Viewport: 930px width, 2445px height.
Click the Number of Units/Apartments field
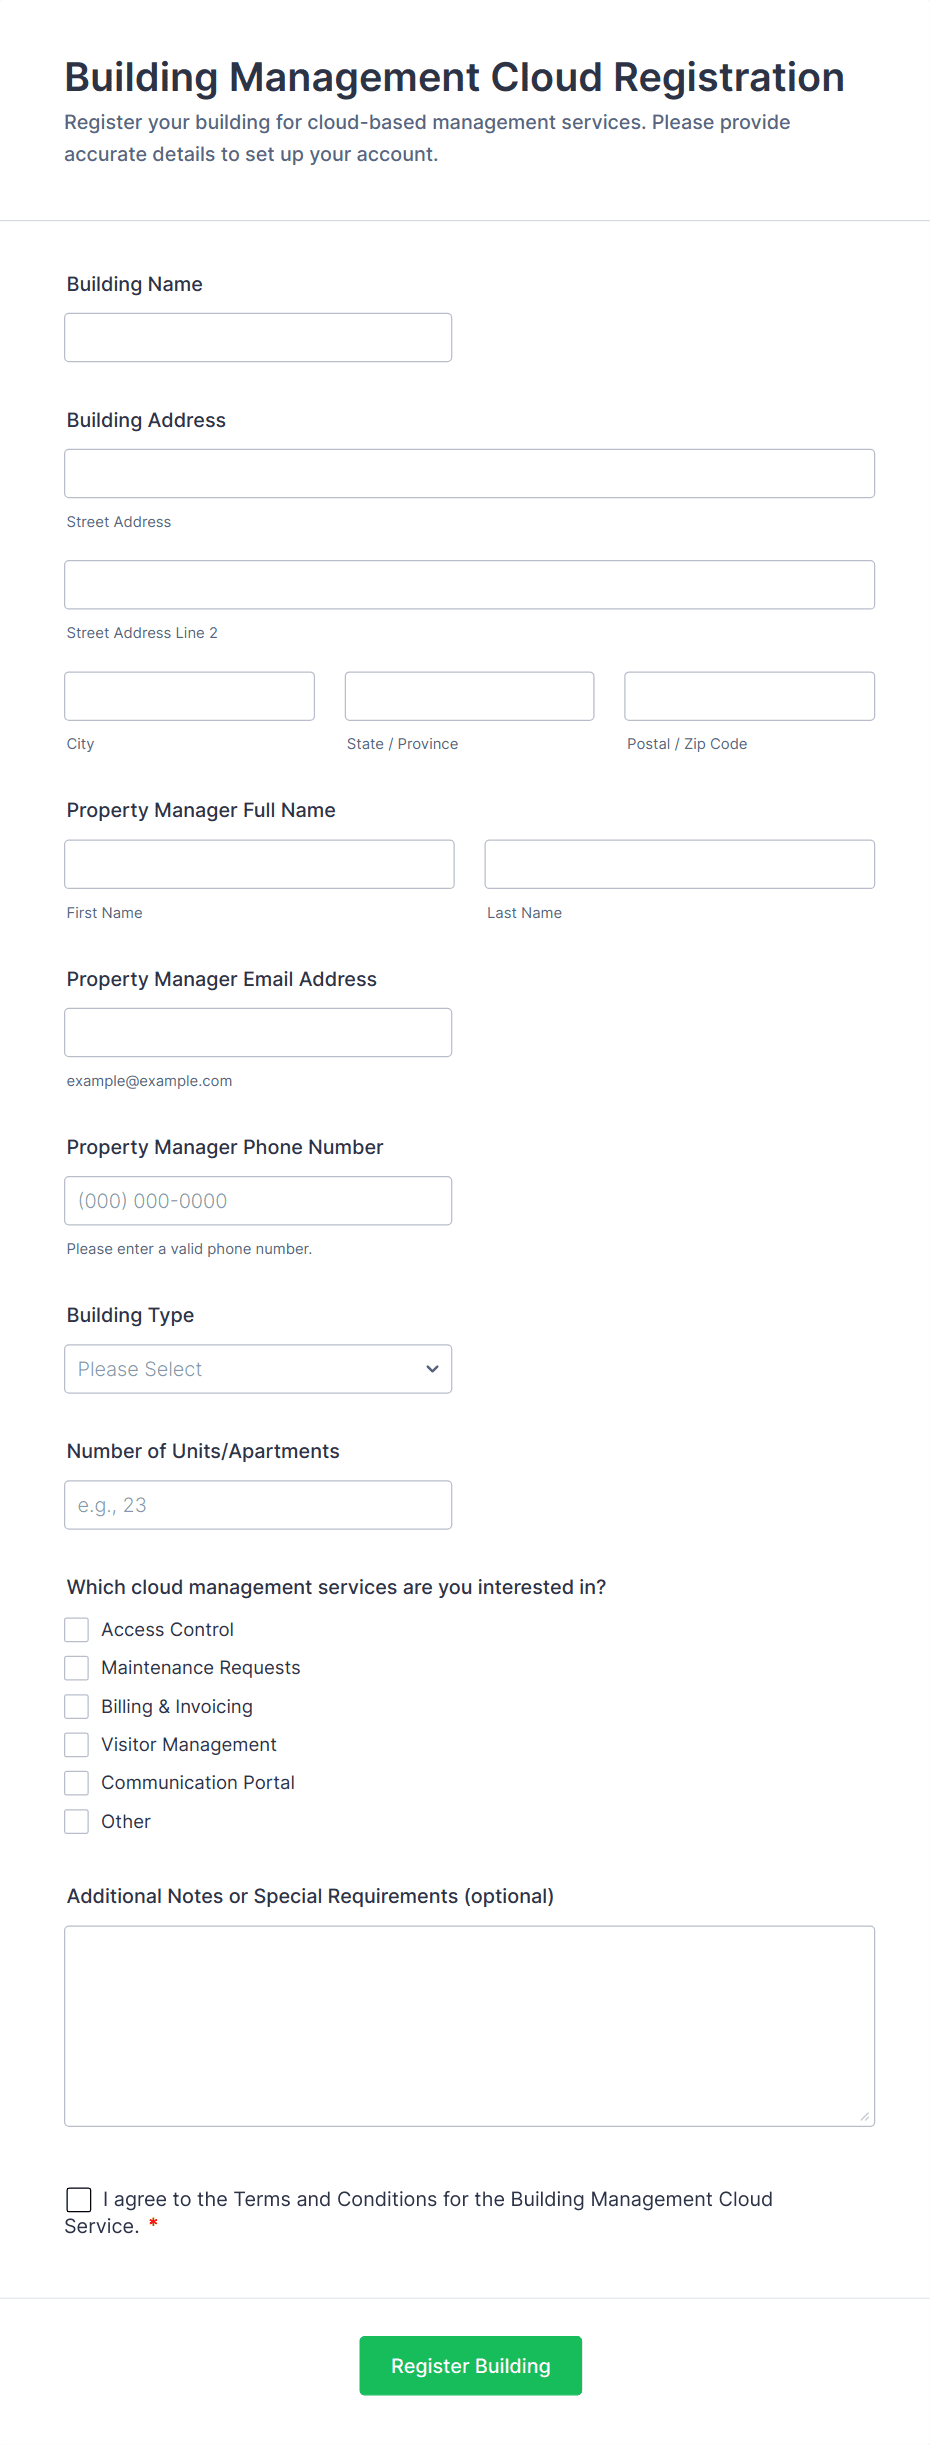tap(258, 1505)
